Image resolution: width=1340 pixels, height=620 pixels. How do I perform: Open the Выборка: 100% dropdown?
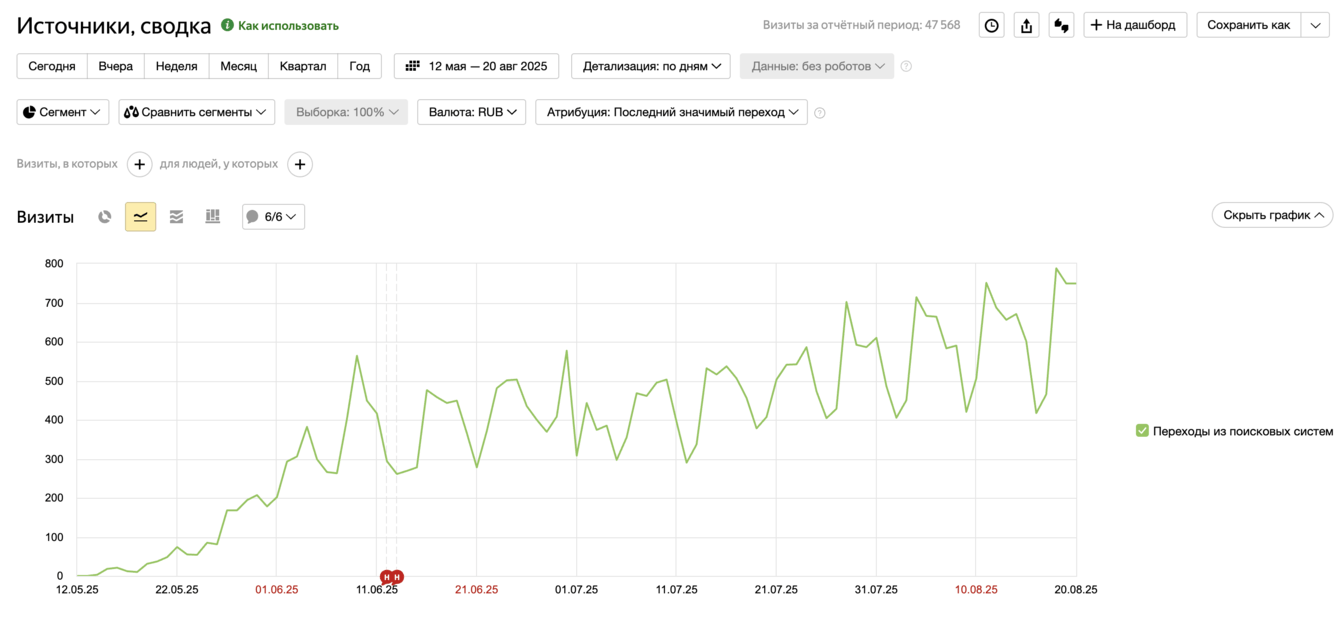pos(346,112)
